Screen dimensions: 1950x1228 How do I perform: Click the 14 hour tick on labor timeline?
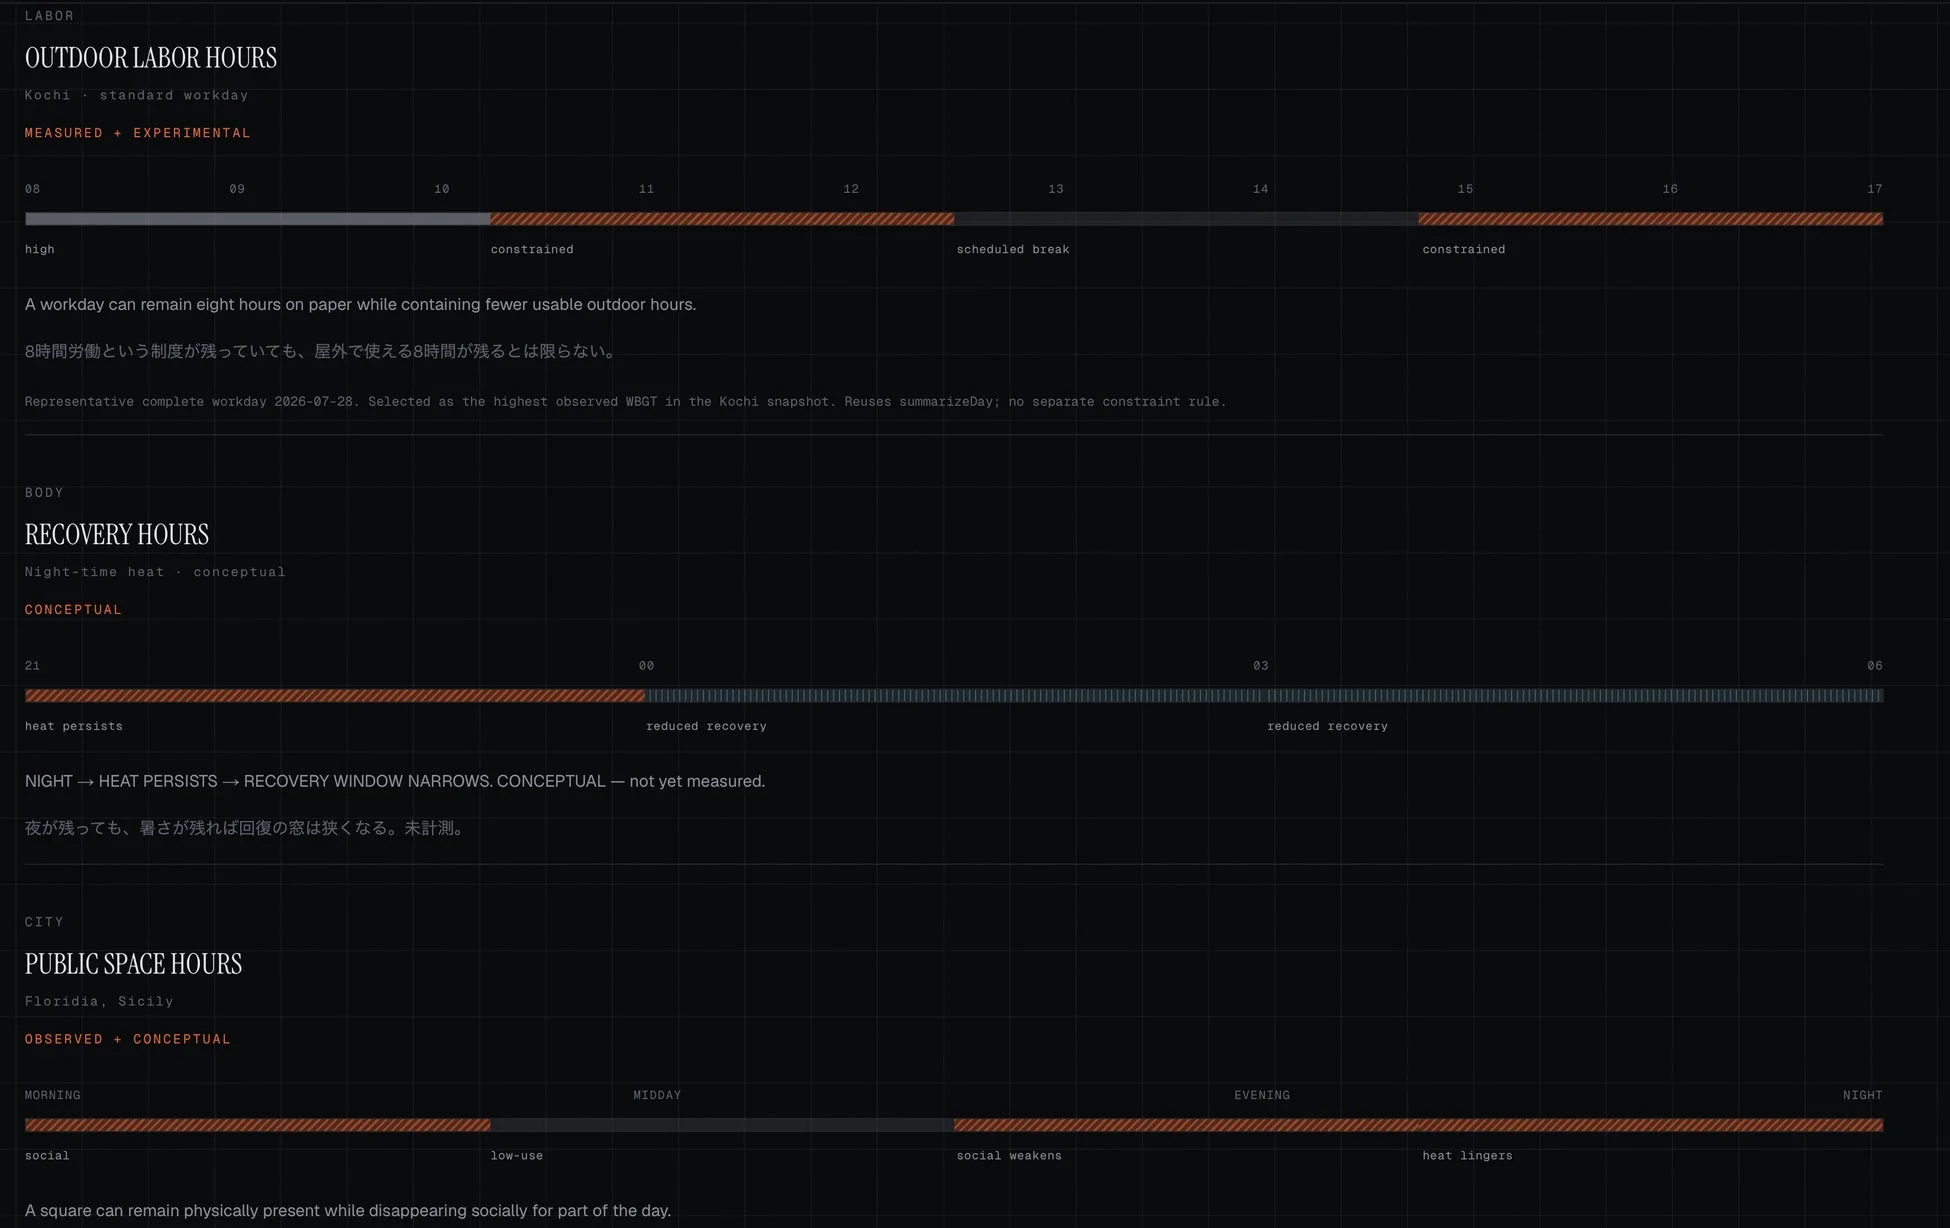(1261, 189)
